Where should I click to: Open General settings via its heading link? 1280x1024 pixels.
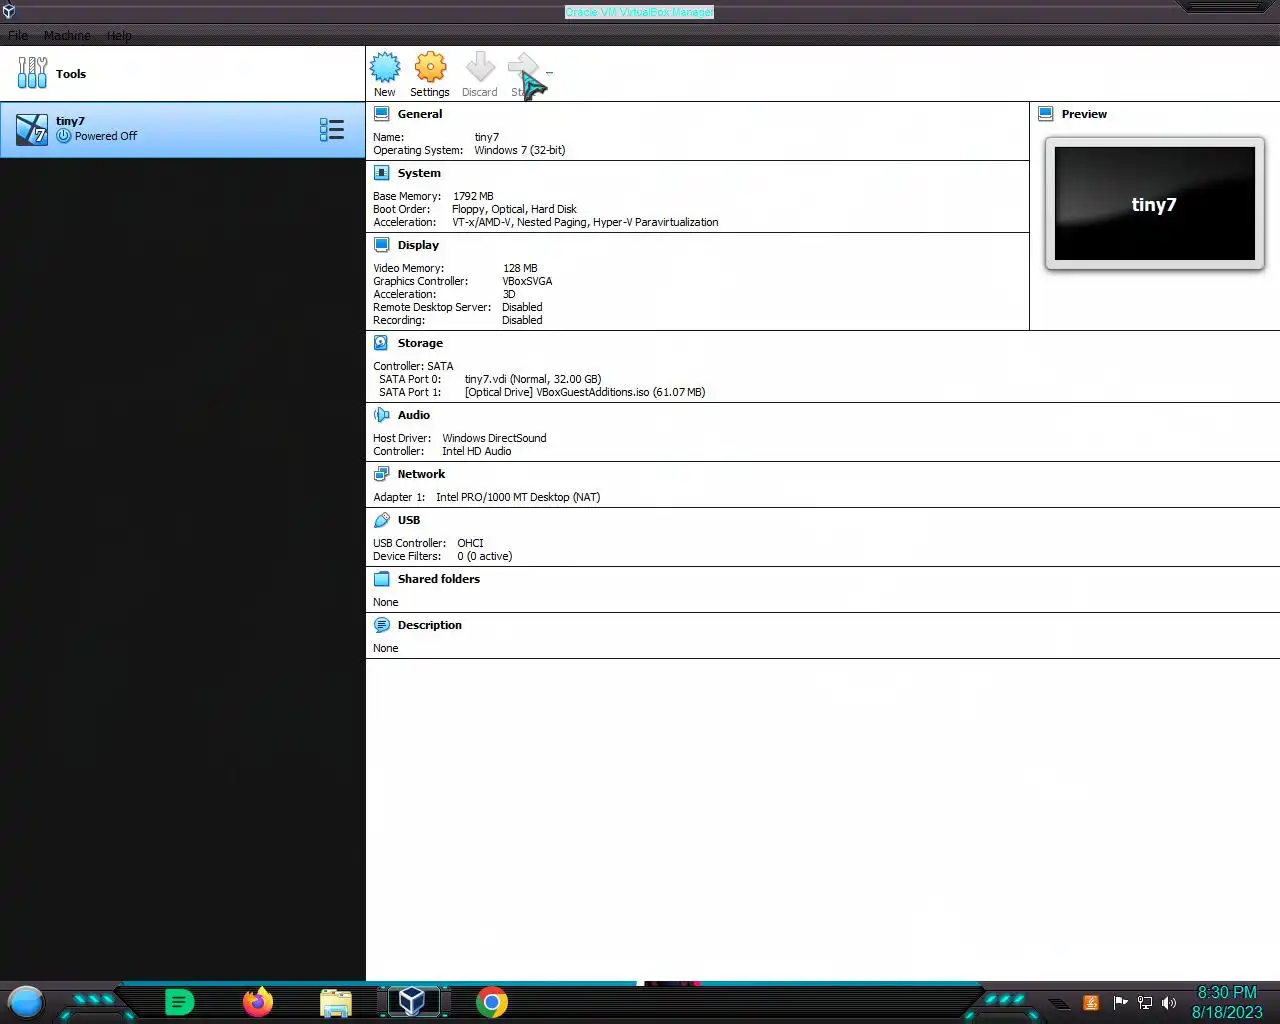(x=420, y=114)
